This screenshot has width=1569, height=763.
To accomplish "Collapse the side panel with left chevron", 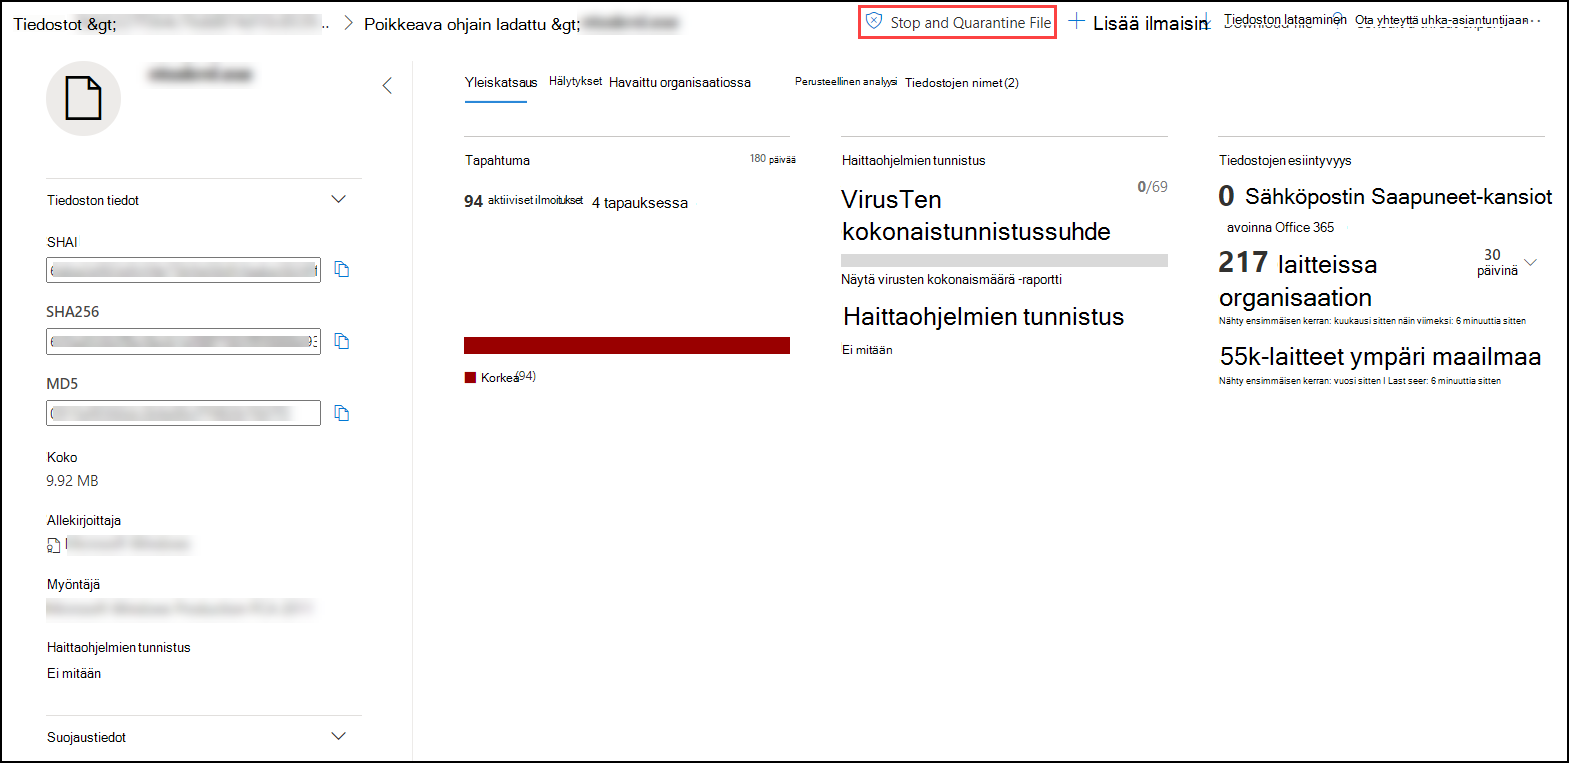I will coord(387,86).
